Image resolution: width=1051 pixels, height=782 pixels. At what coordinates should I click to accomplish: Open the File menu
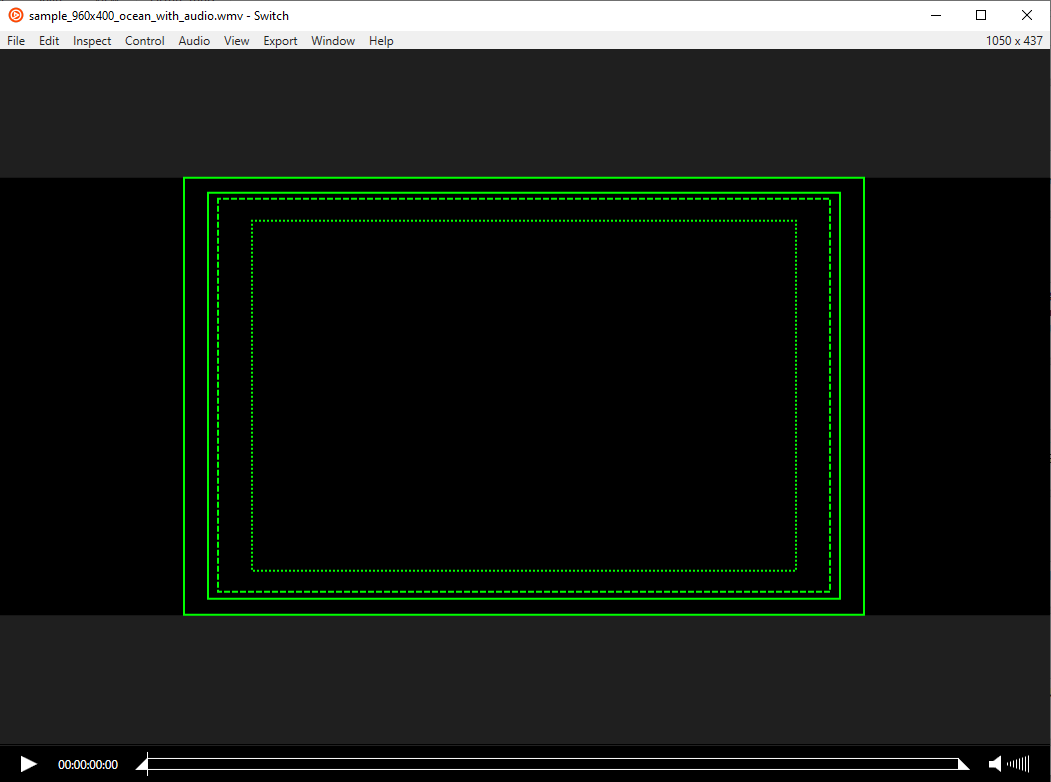15,41
